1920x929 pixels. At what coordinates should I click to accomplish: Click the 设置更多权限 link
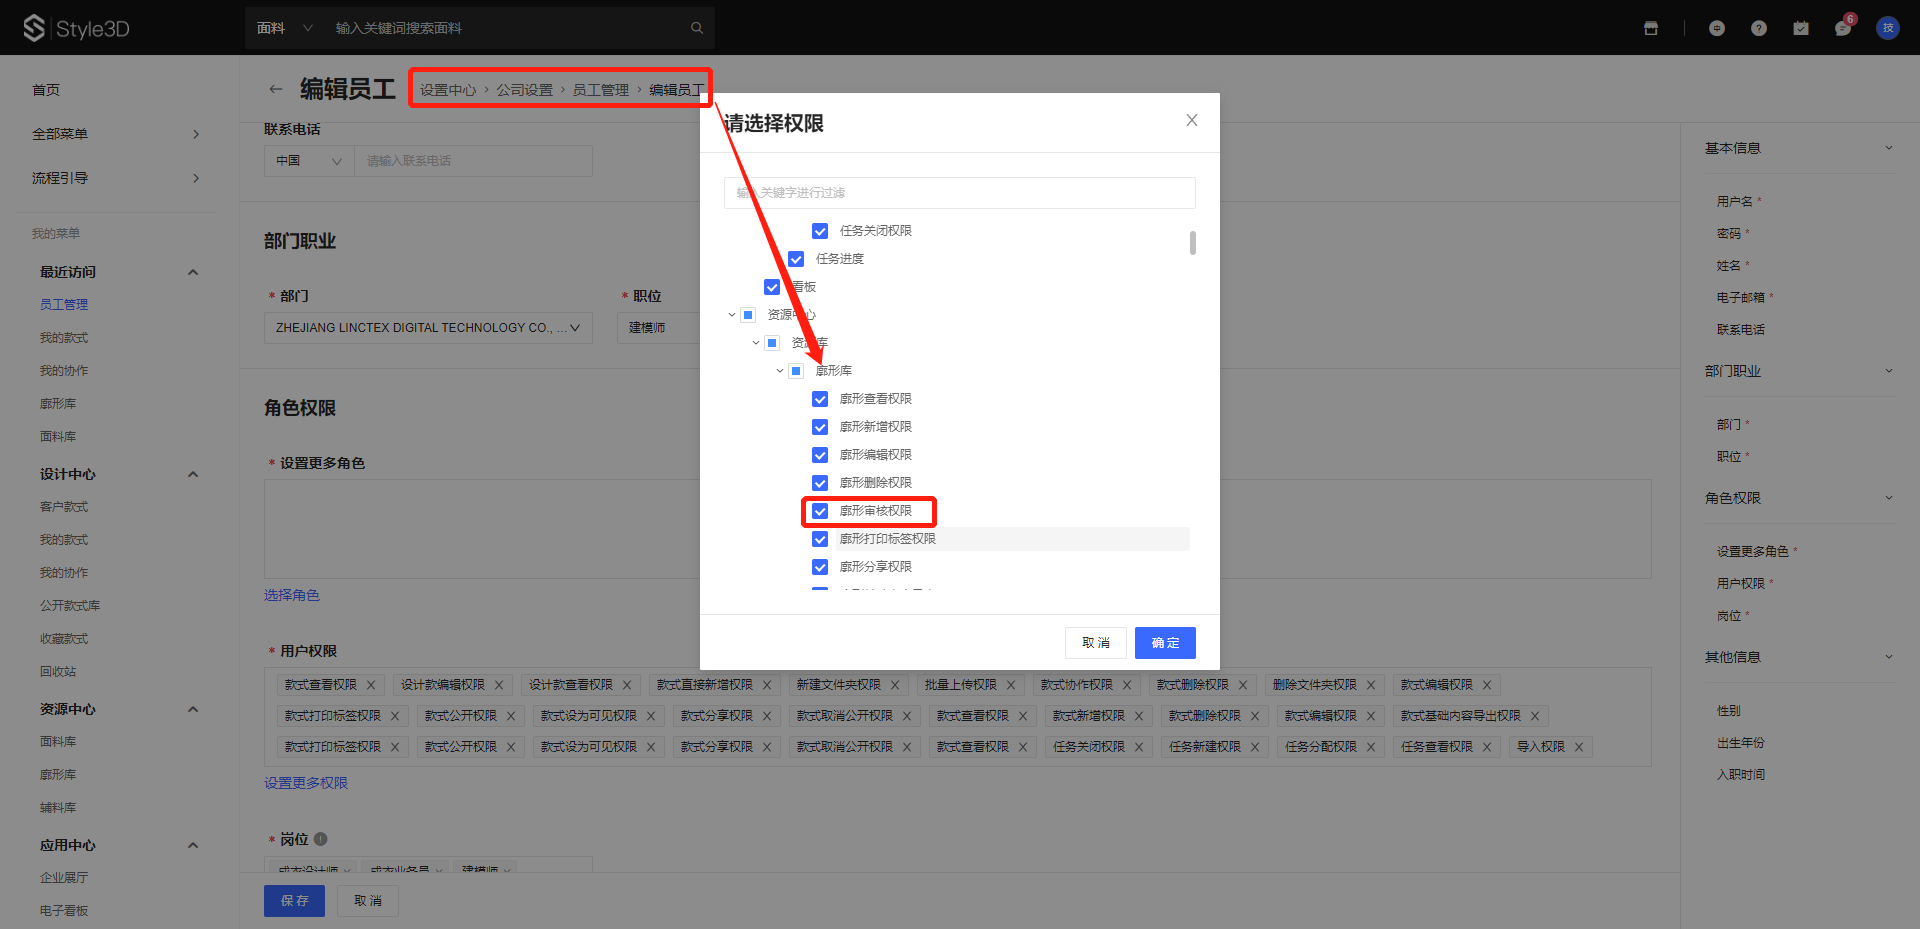click(x=306, y=783)
